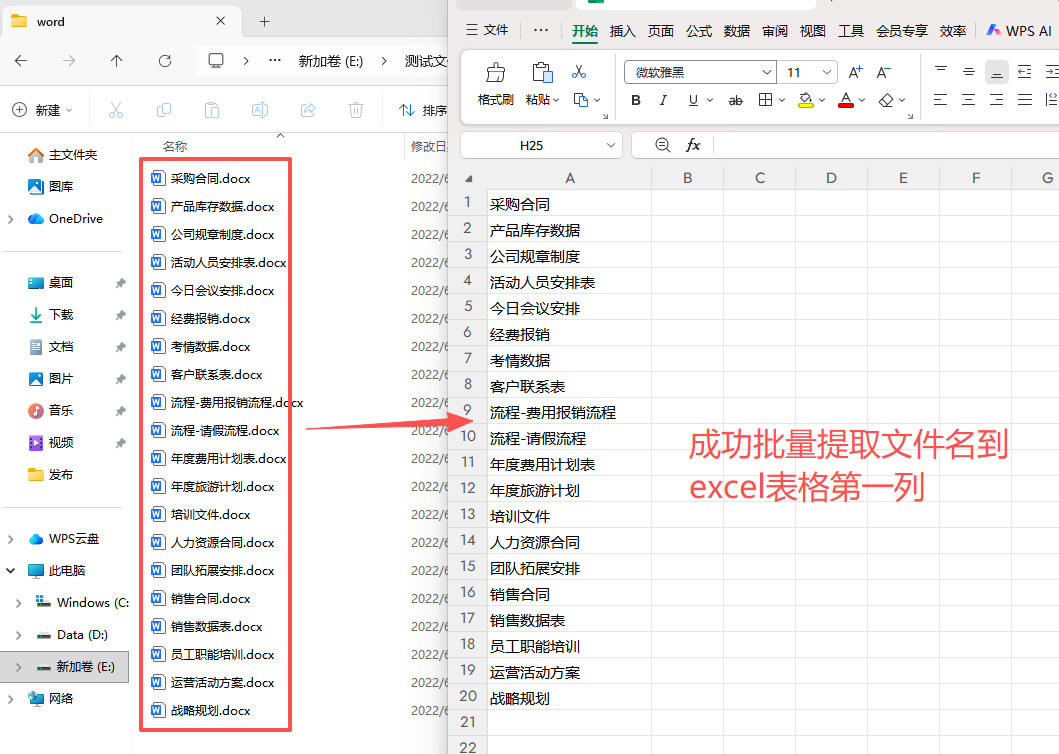Viewport: 1059px width, 754px height.
Task: Click the red Font Color icon
Action: tap(846, 100)
